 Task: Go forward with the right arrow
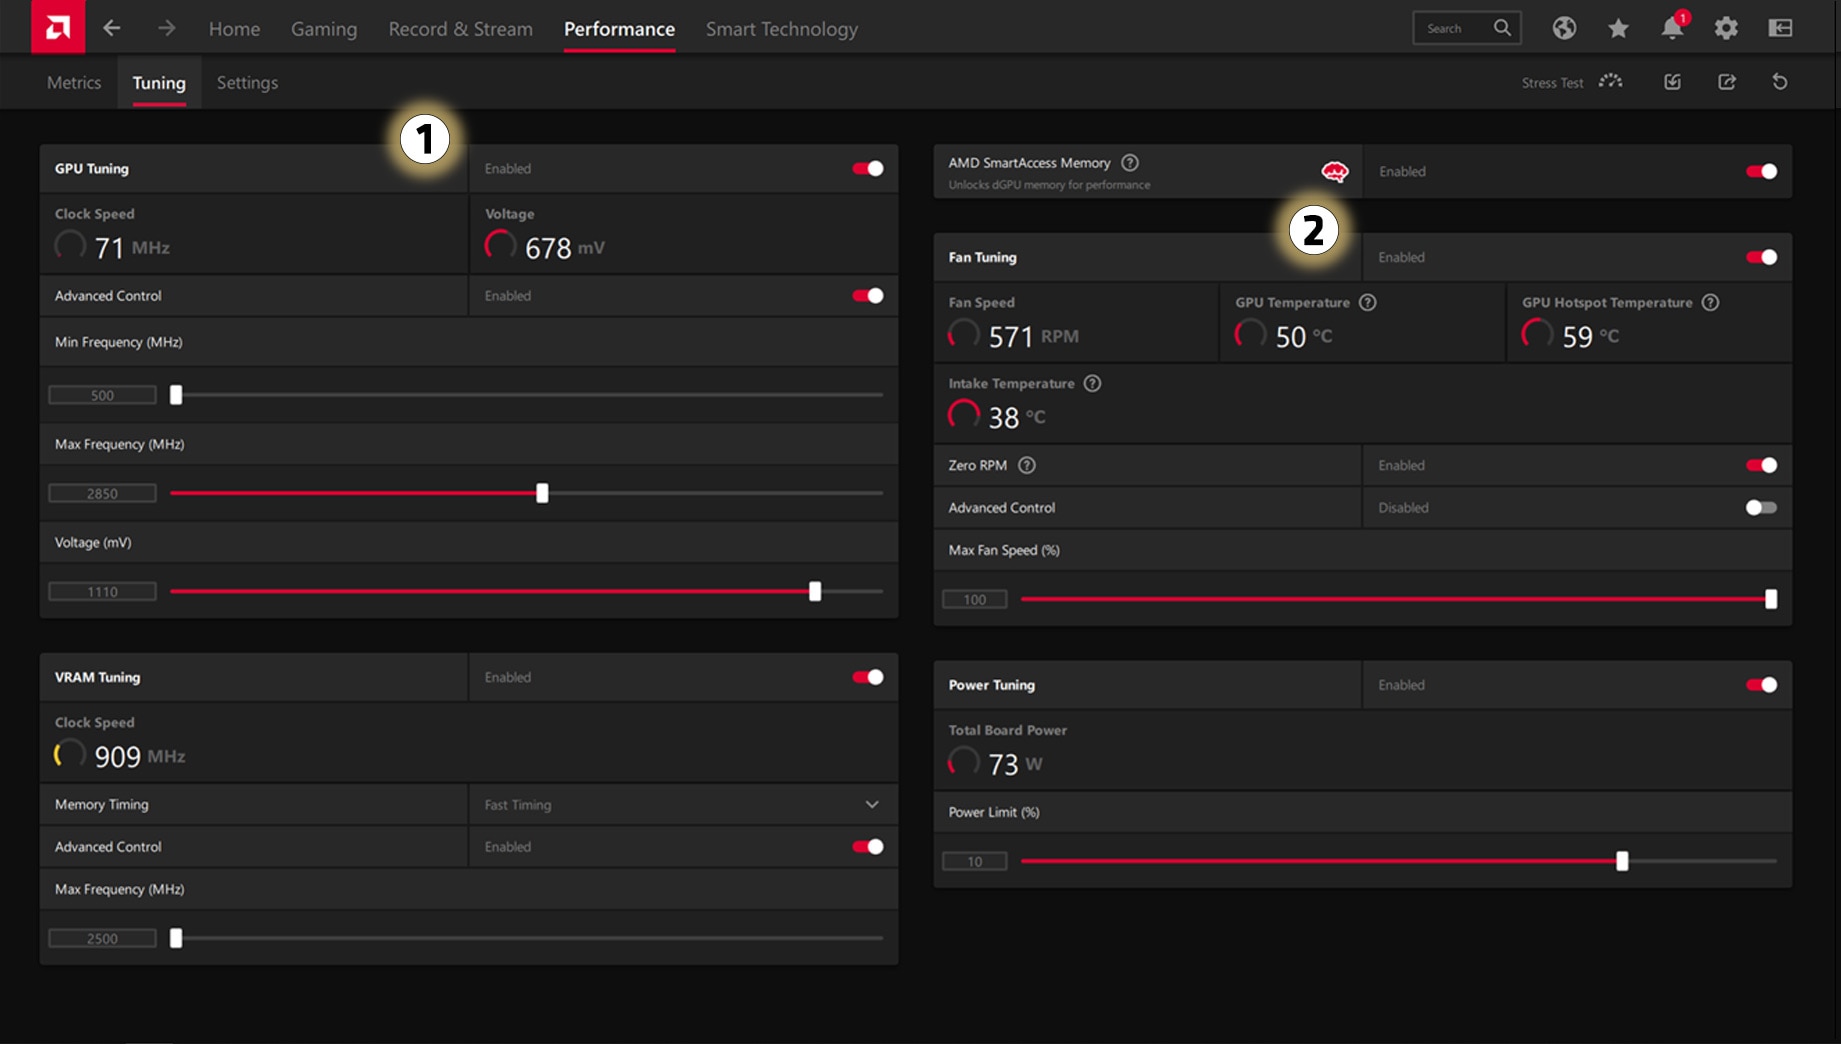(166, 28)
